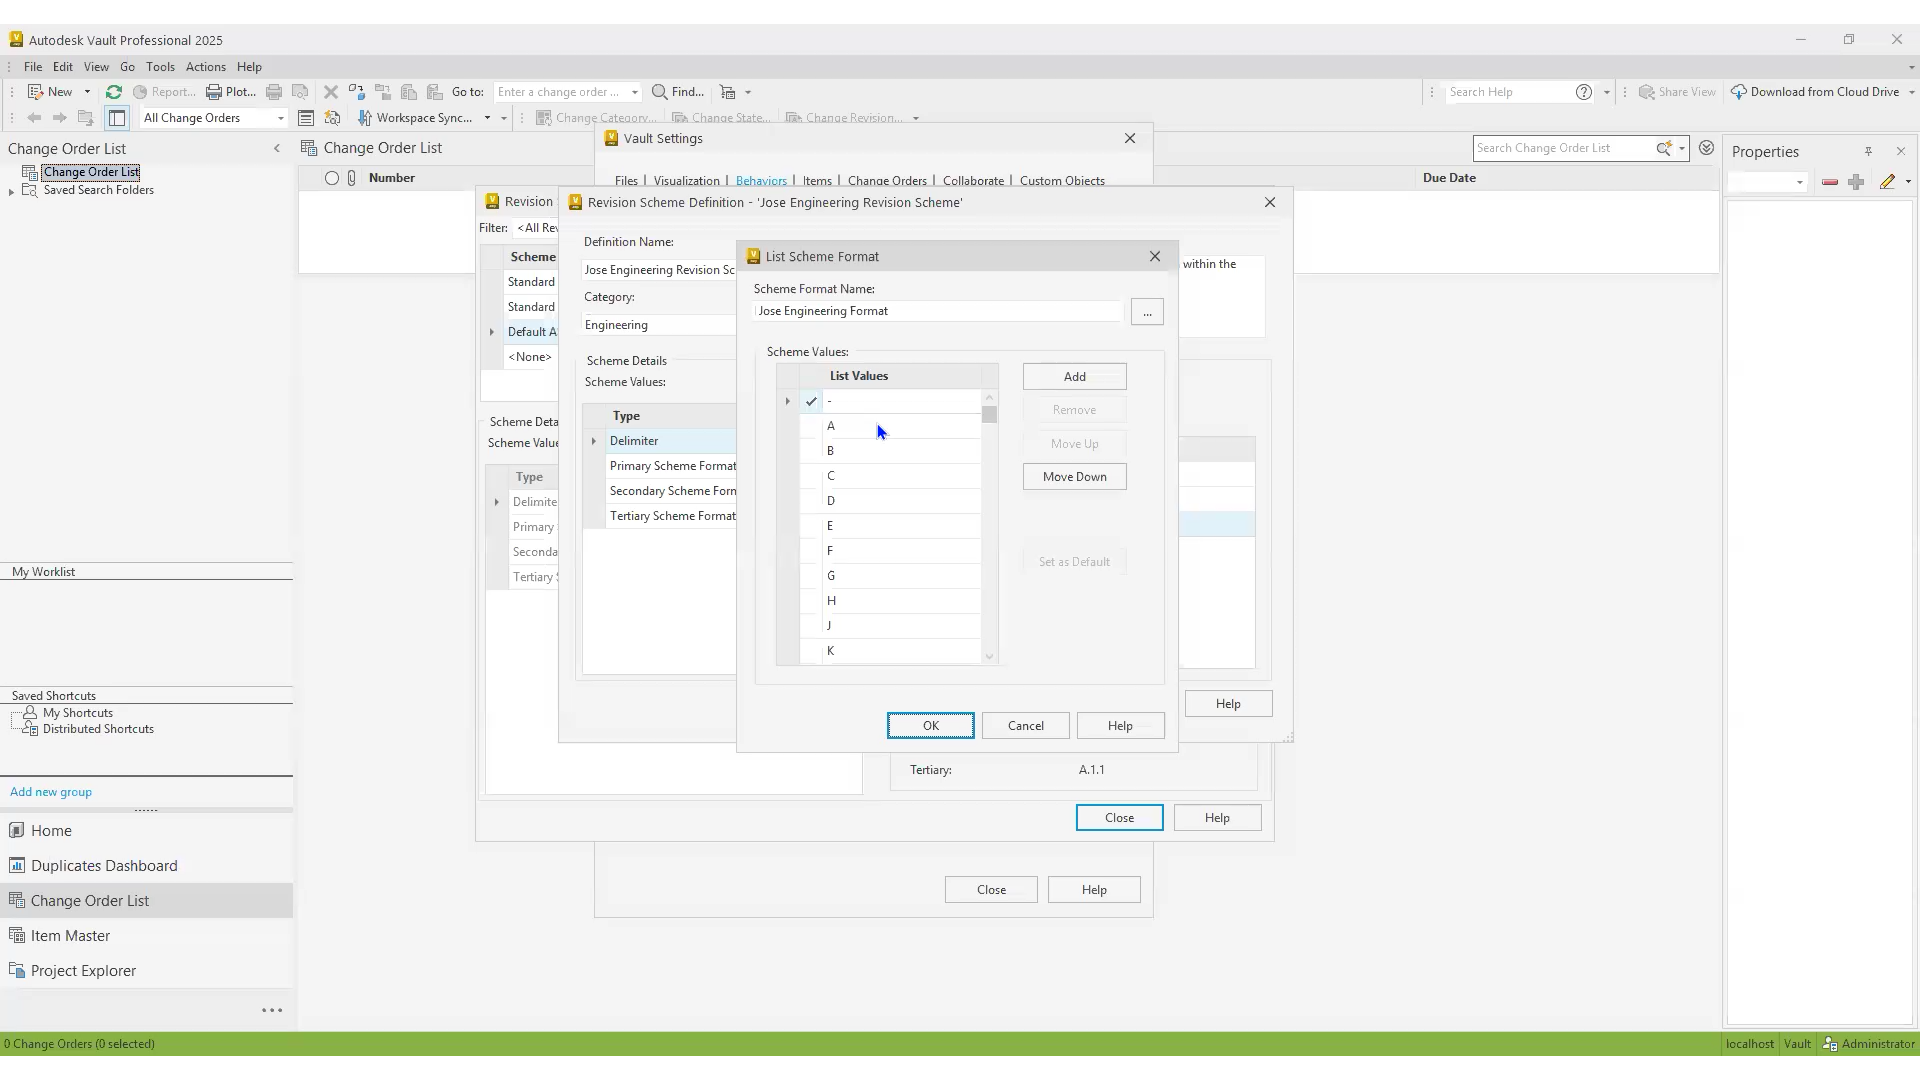1920x1080 pixels.
Task: Close the List Scheme Format dialog
Action: [1155, 257]
